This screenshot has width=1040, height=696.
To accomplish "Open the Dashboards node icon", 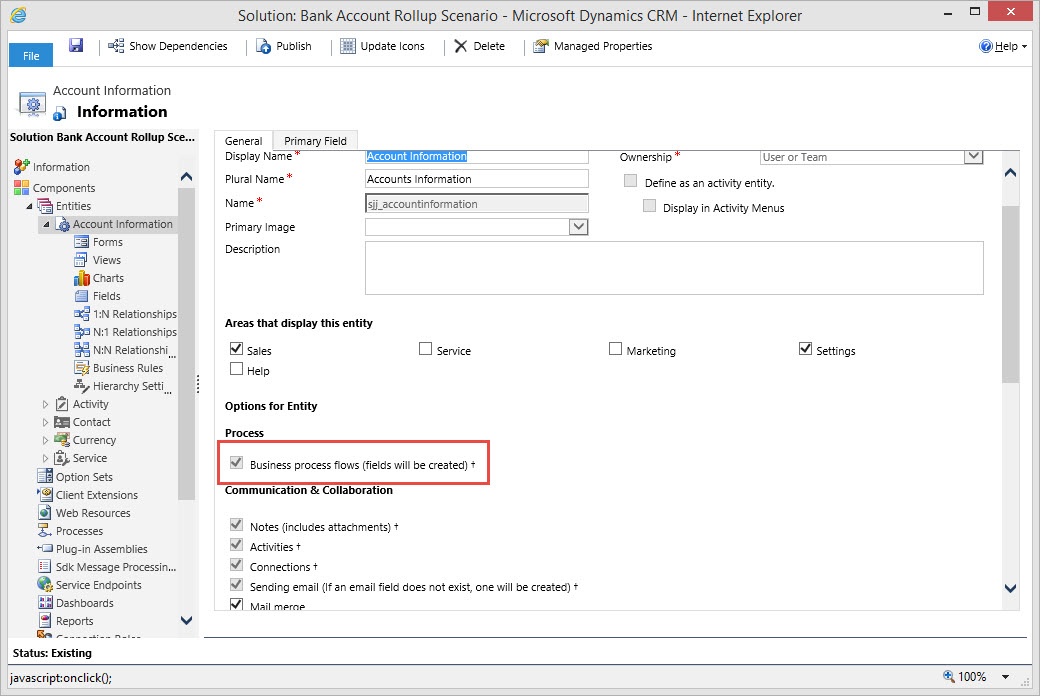I will [45, 603].
